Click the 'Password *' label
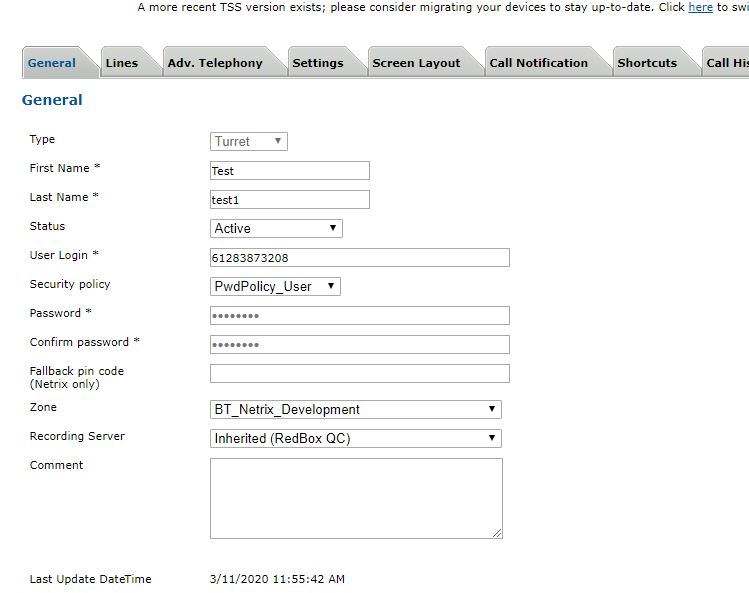Screen dimensions: 749x593 pos(61,313)
